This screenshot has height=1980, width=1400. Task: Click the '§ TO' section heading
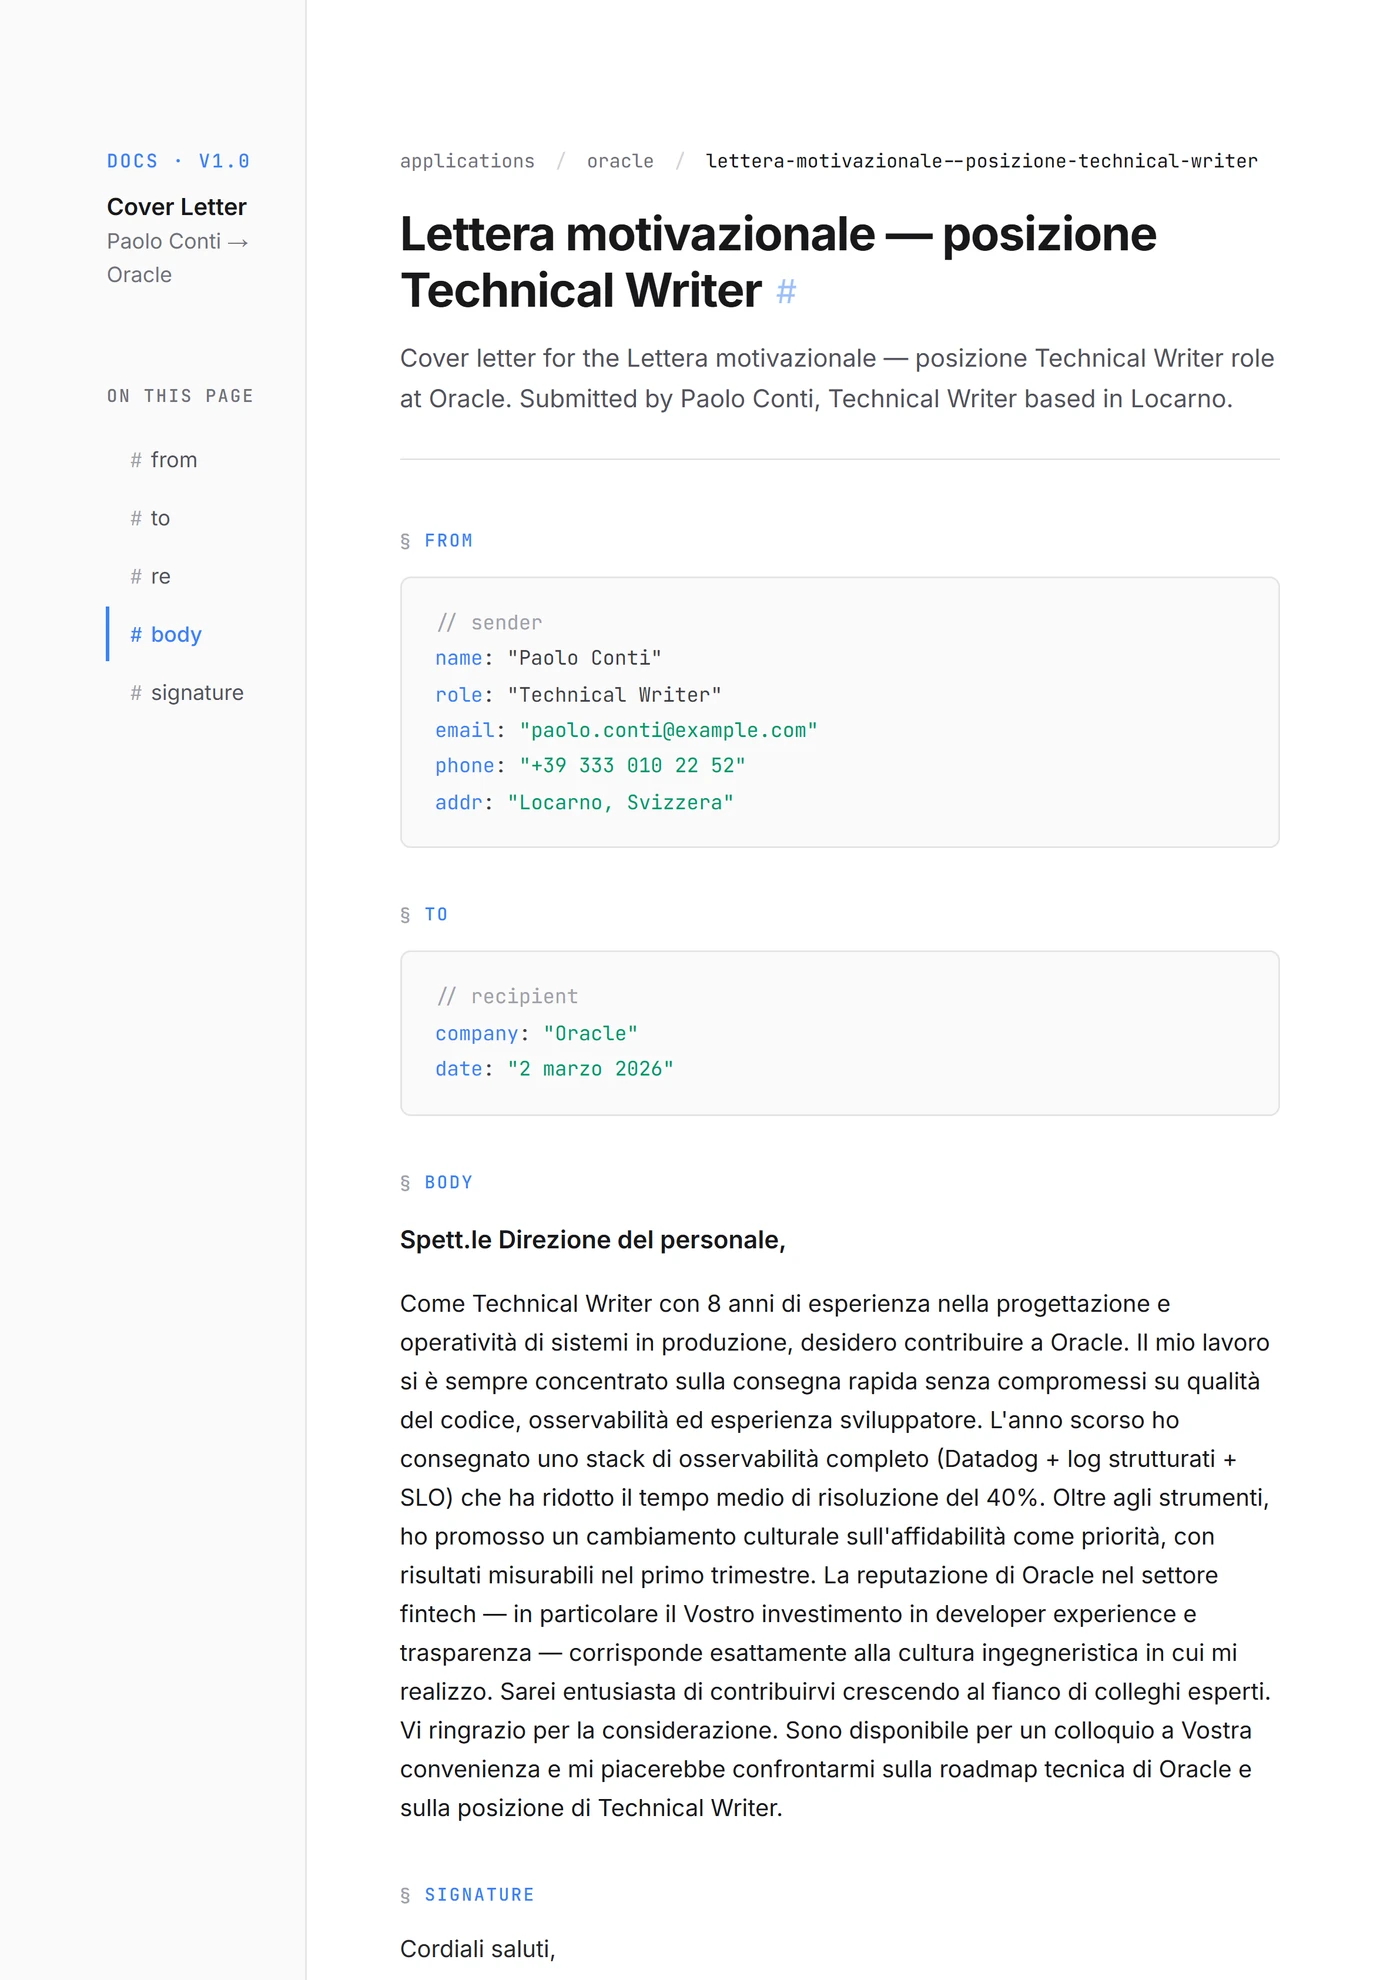[424, 915]
